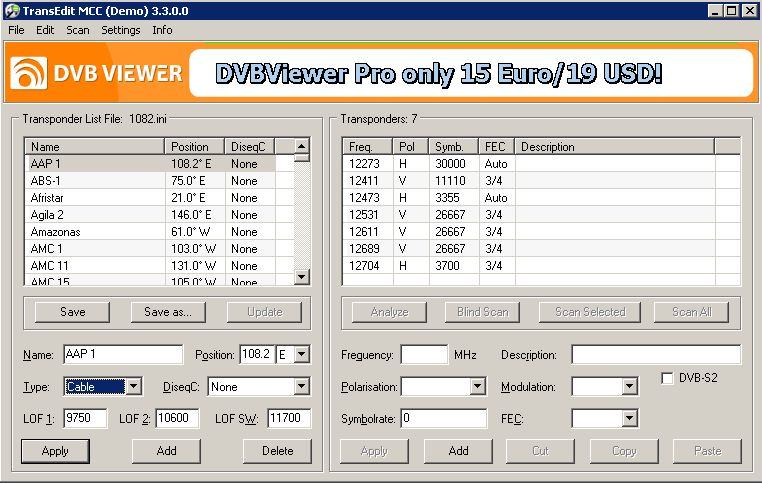Click into the Name field containing AAP 1
This screenshot has width=762, height=483.
coord(123,355)
